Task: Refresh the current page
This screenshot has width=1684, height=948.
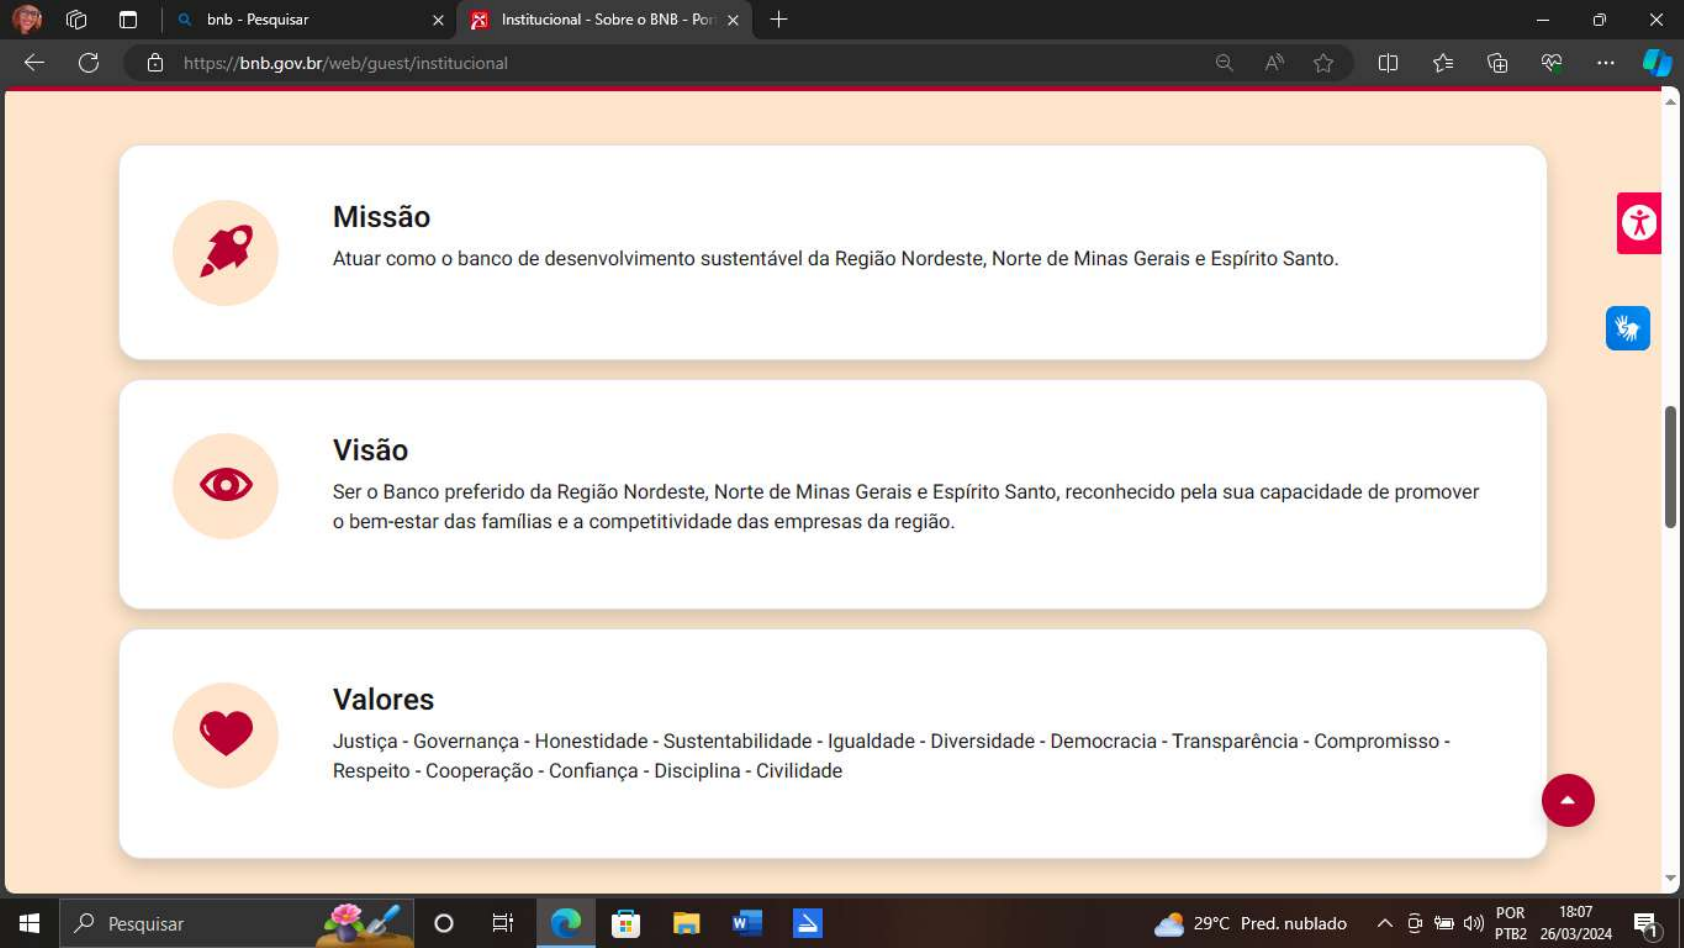Action: tap(89, 63)
